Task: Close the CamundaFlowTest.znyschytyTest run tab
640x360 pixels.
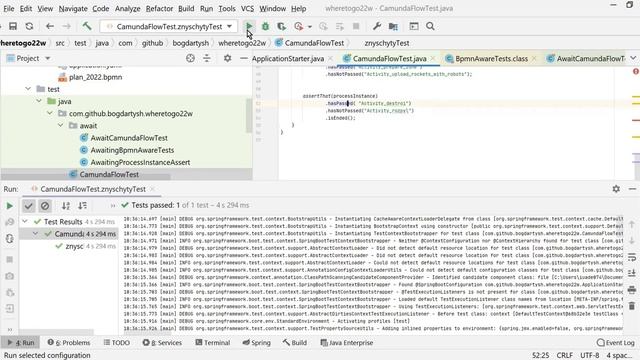Action: click(152, 189)
